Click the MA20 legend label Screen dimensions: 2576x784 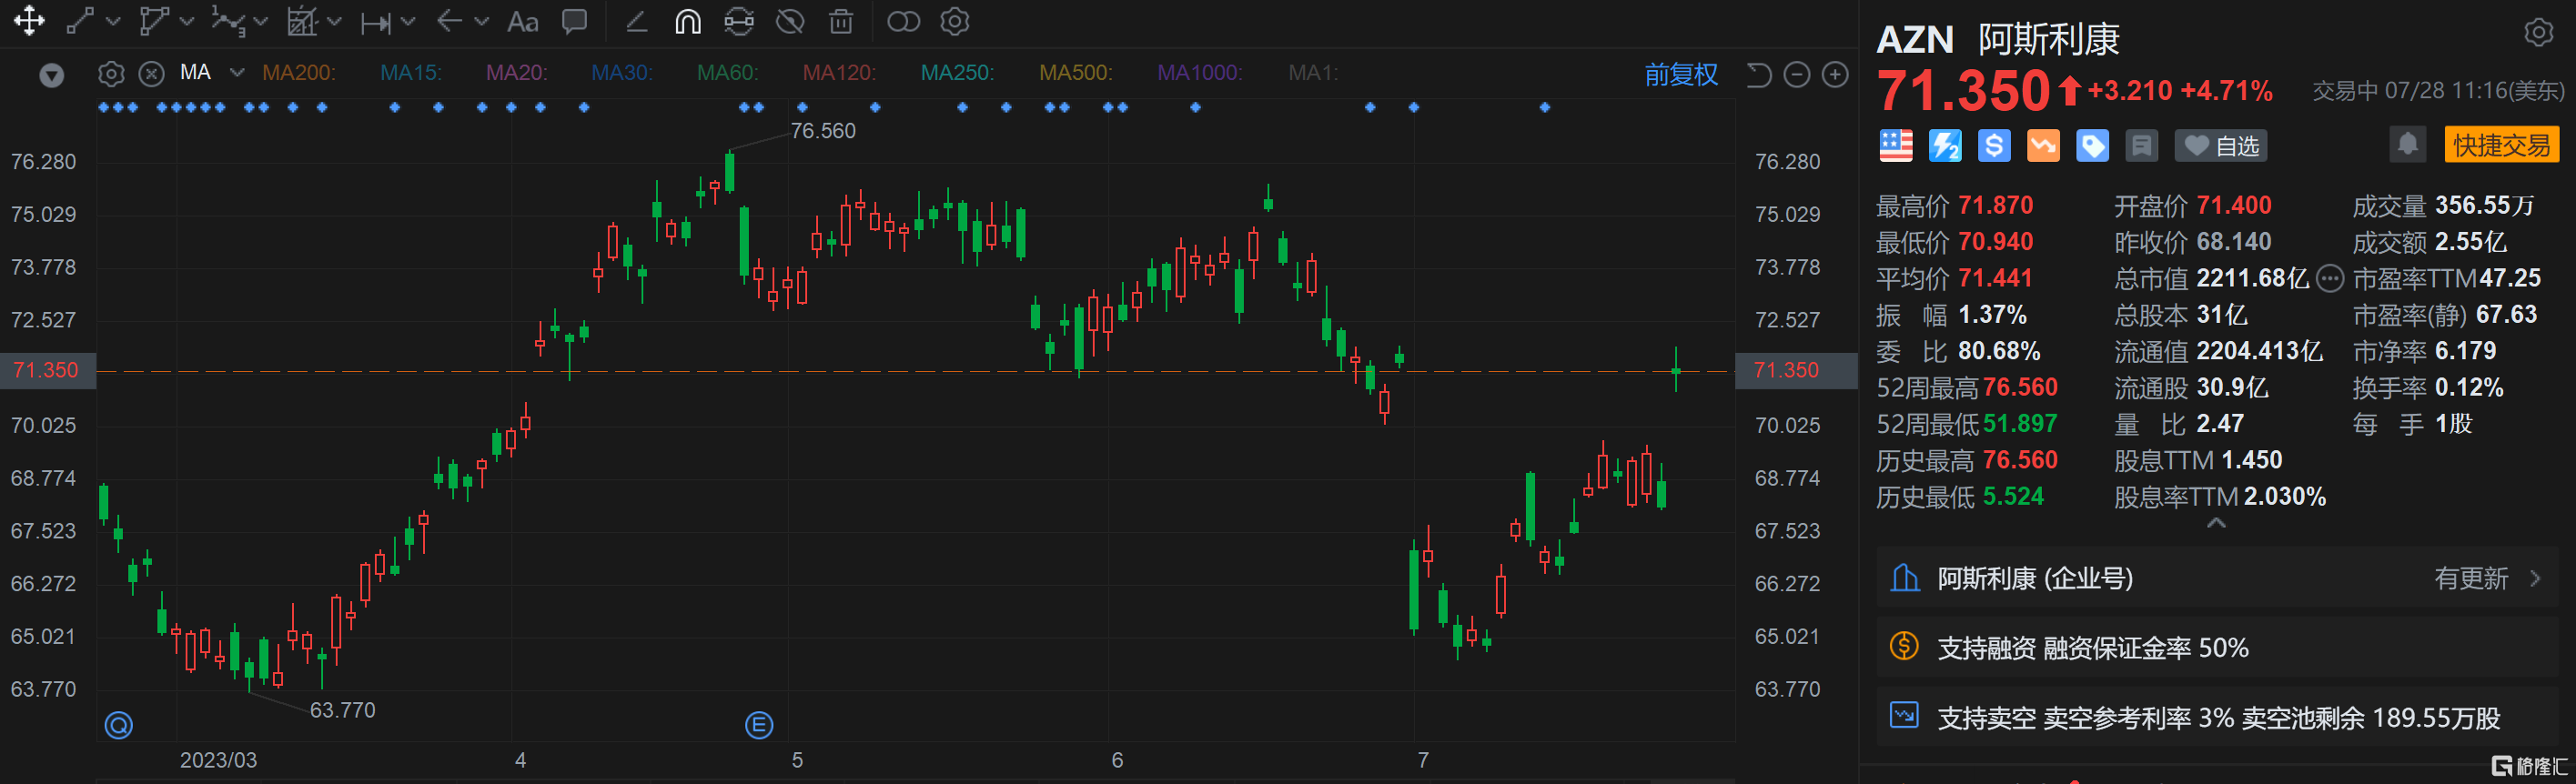(516, 72)
